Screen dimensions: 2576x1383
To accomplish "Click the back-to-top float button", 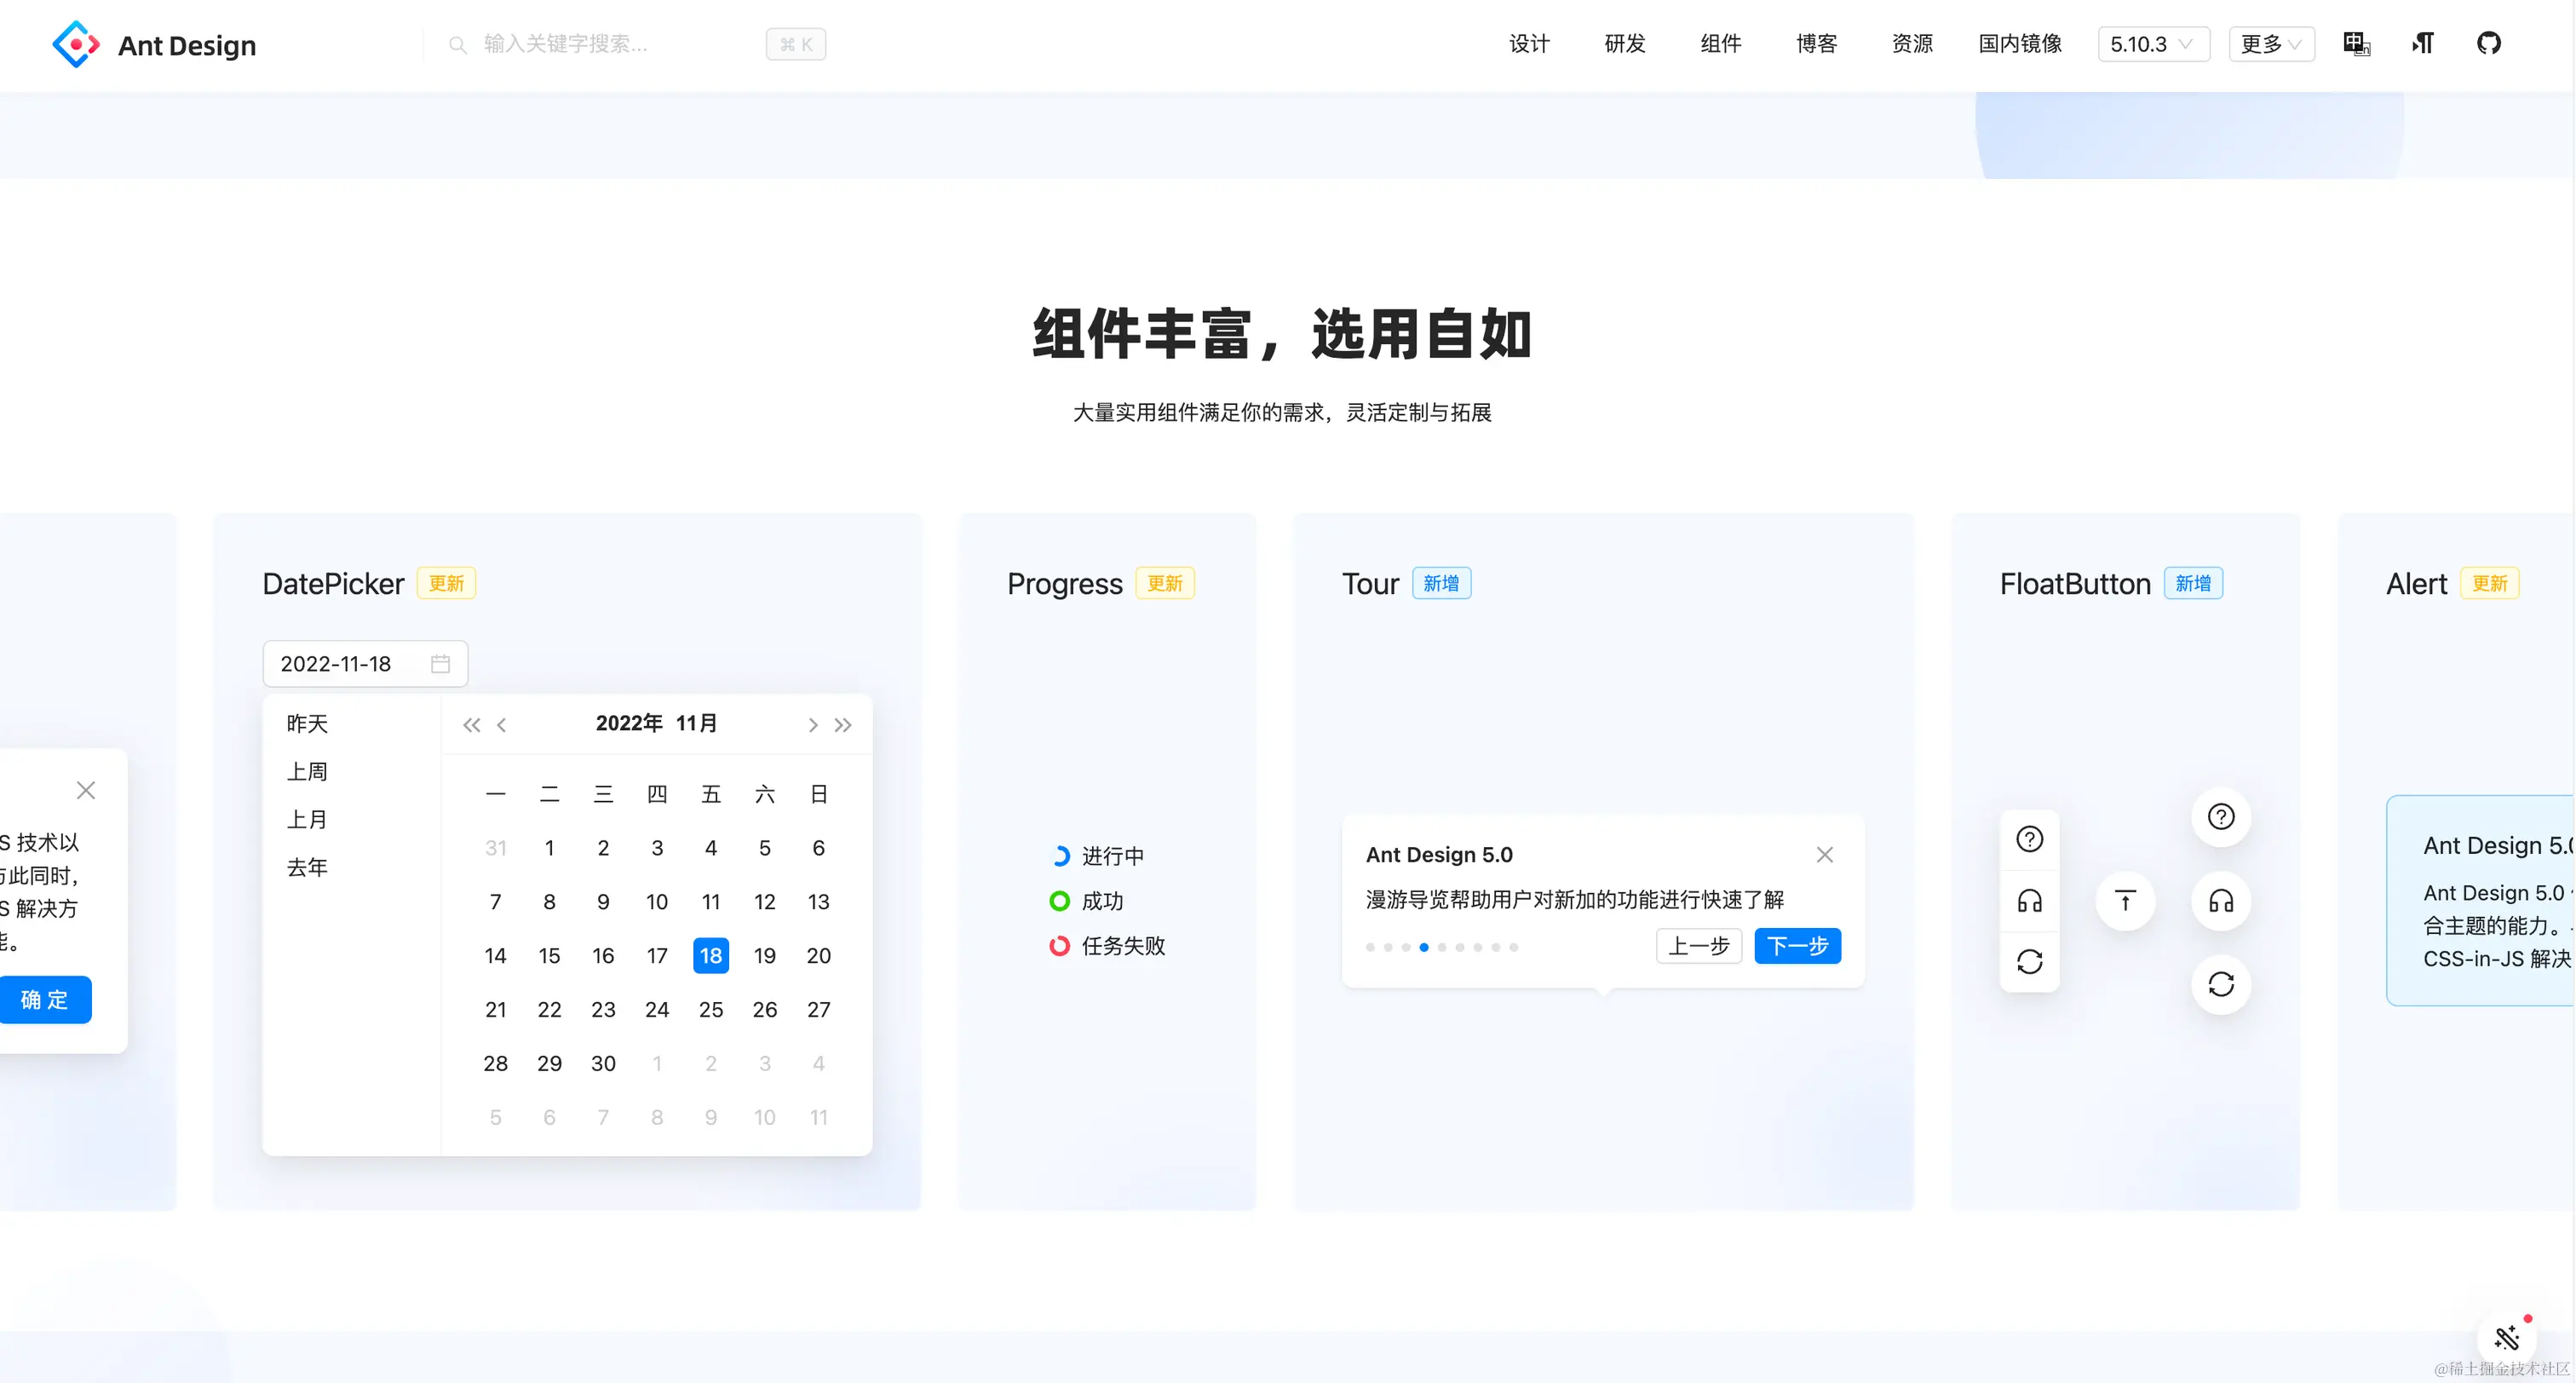I will 2125,901.
